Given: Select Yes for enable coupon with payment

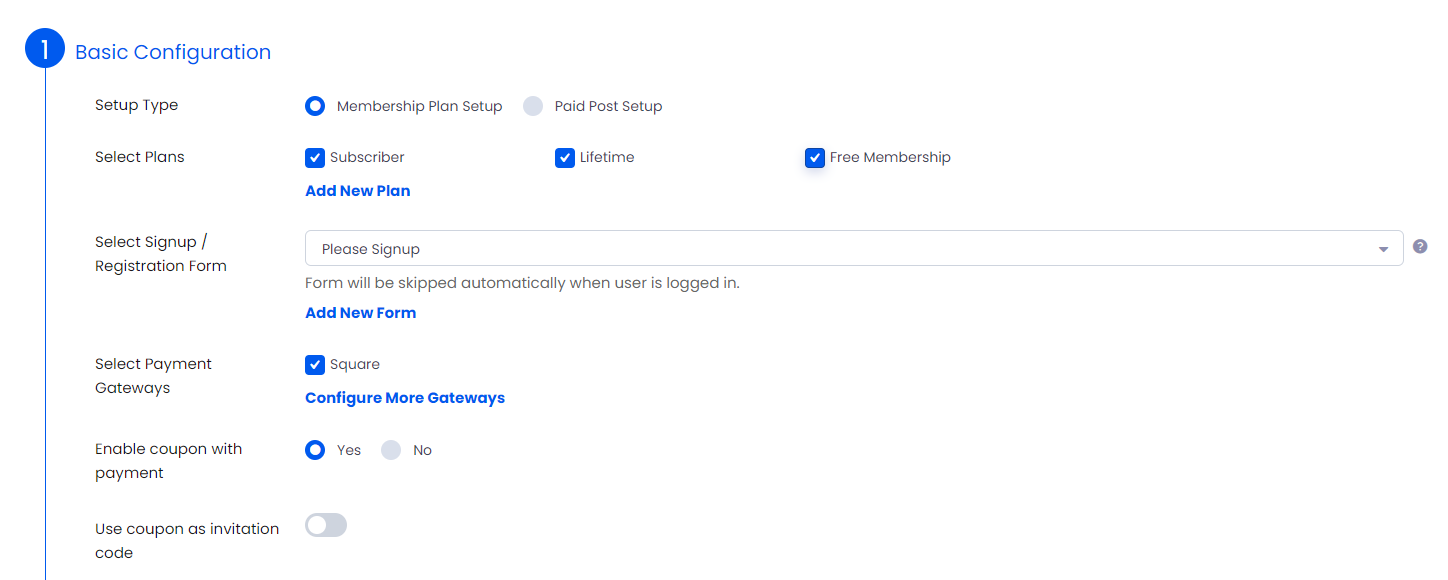Looking at the screenshot, I should 315,450.
